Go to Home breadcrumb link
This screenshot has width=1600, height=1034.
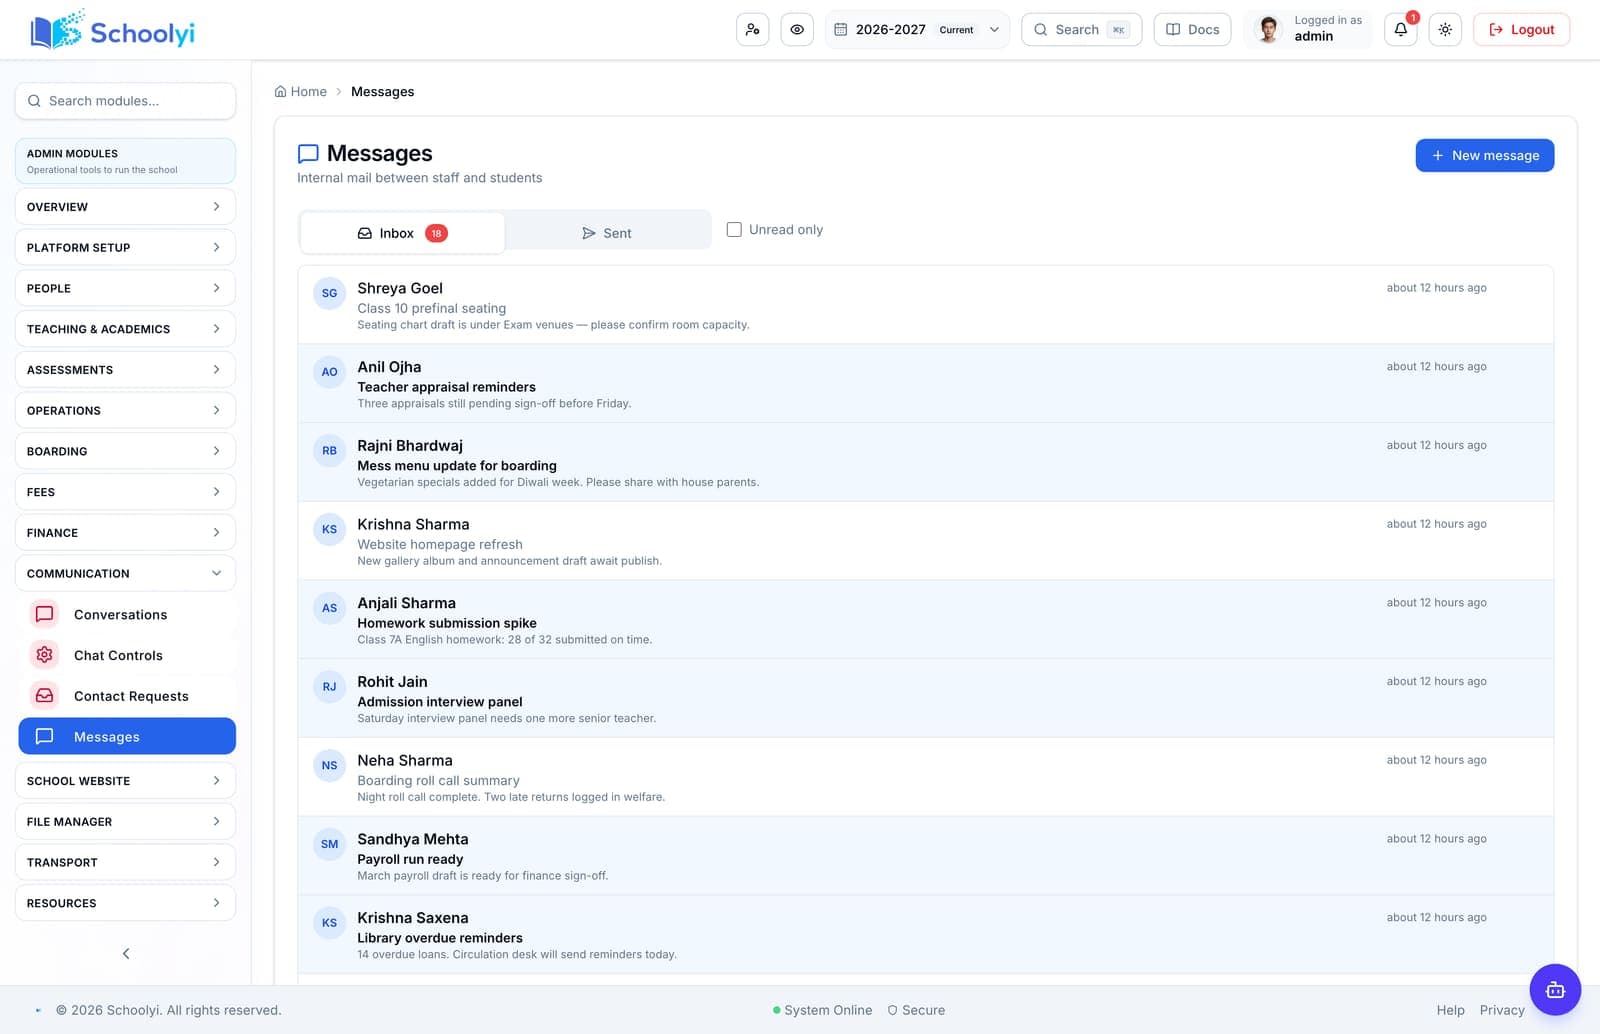[x=301, y=91]
